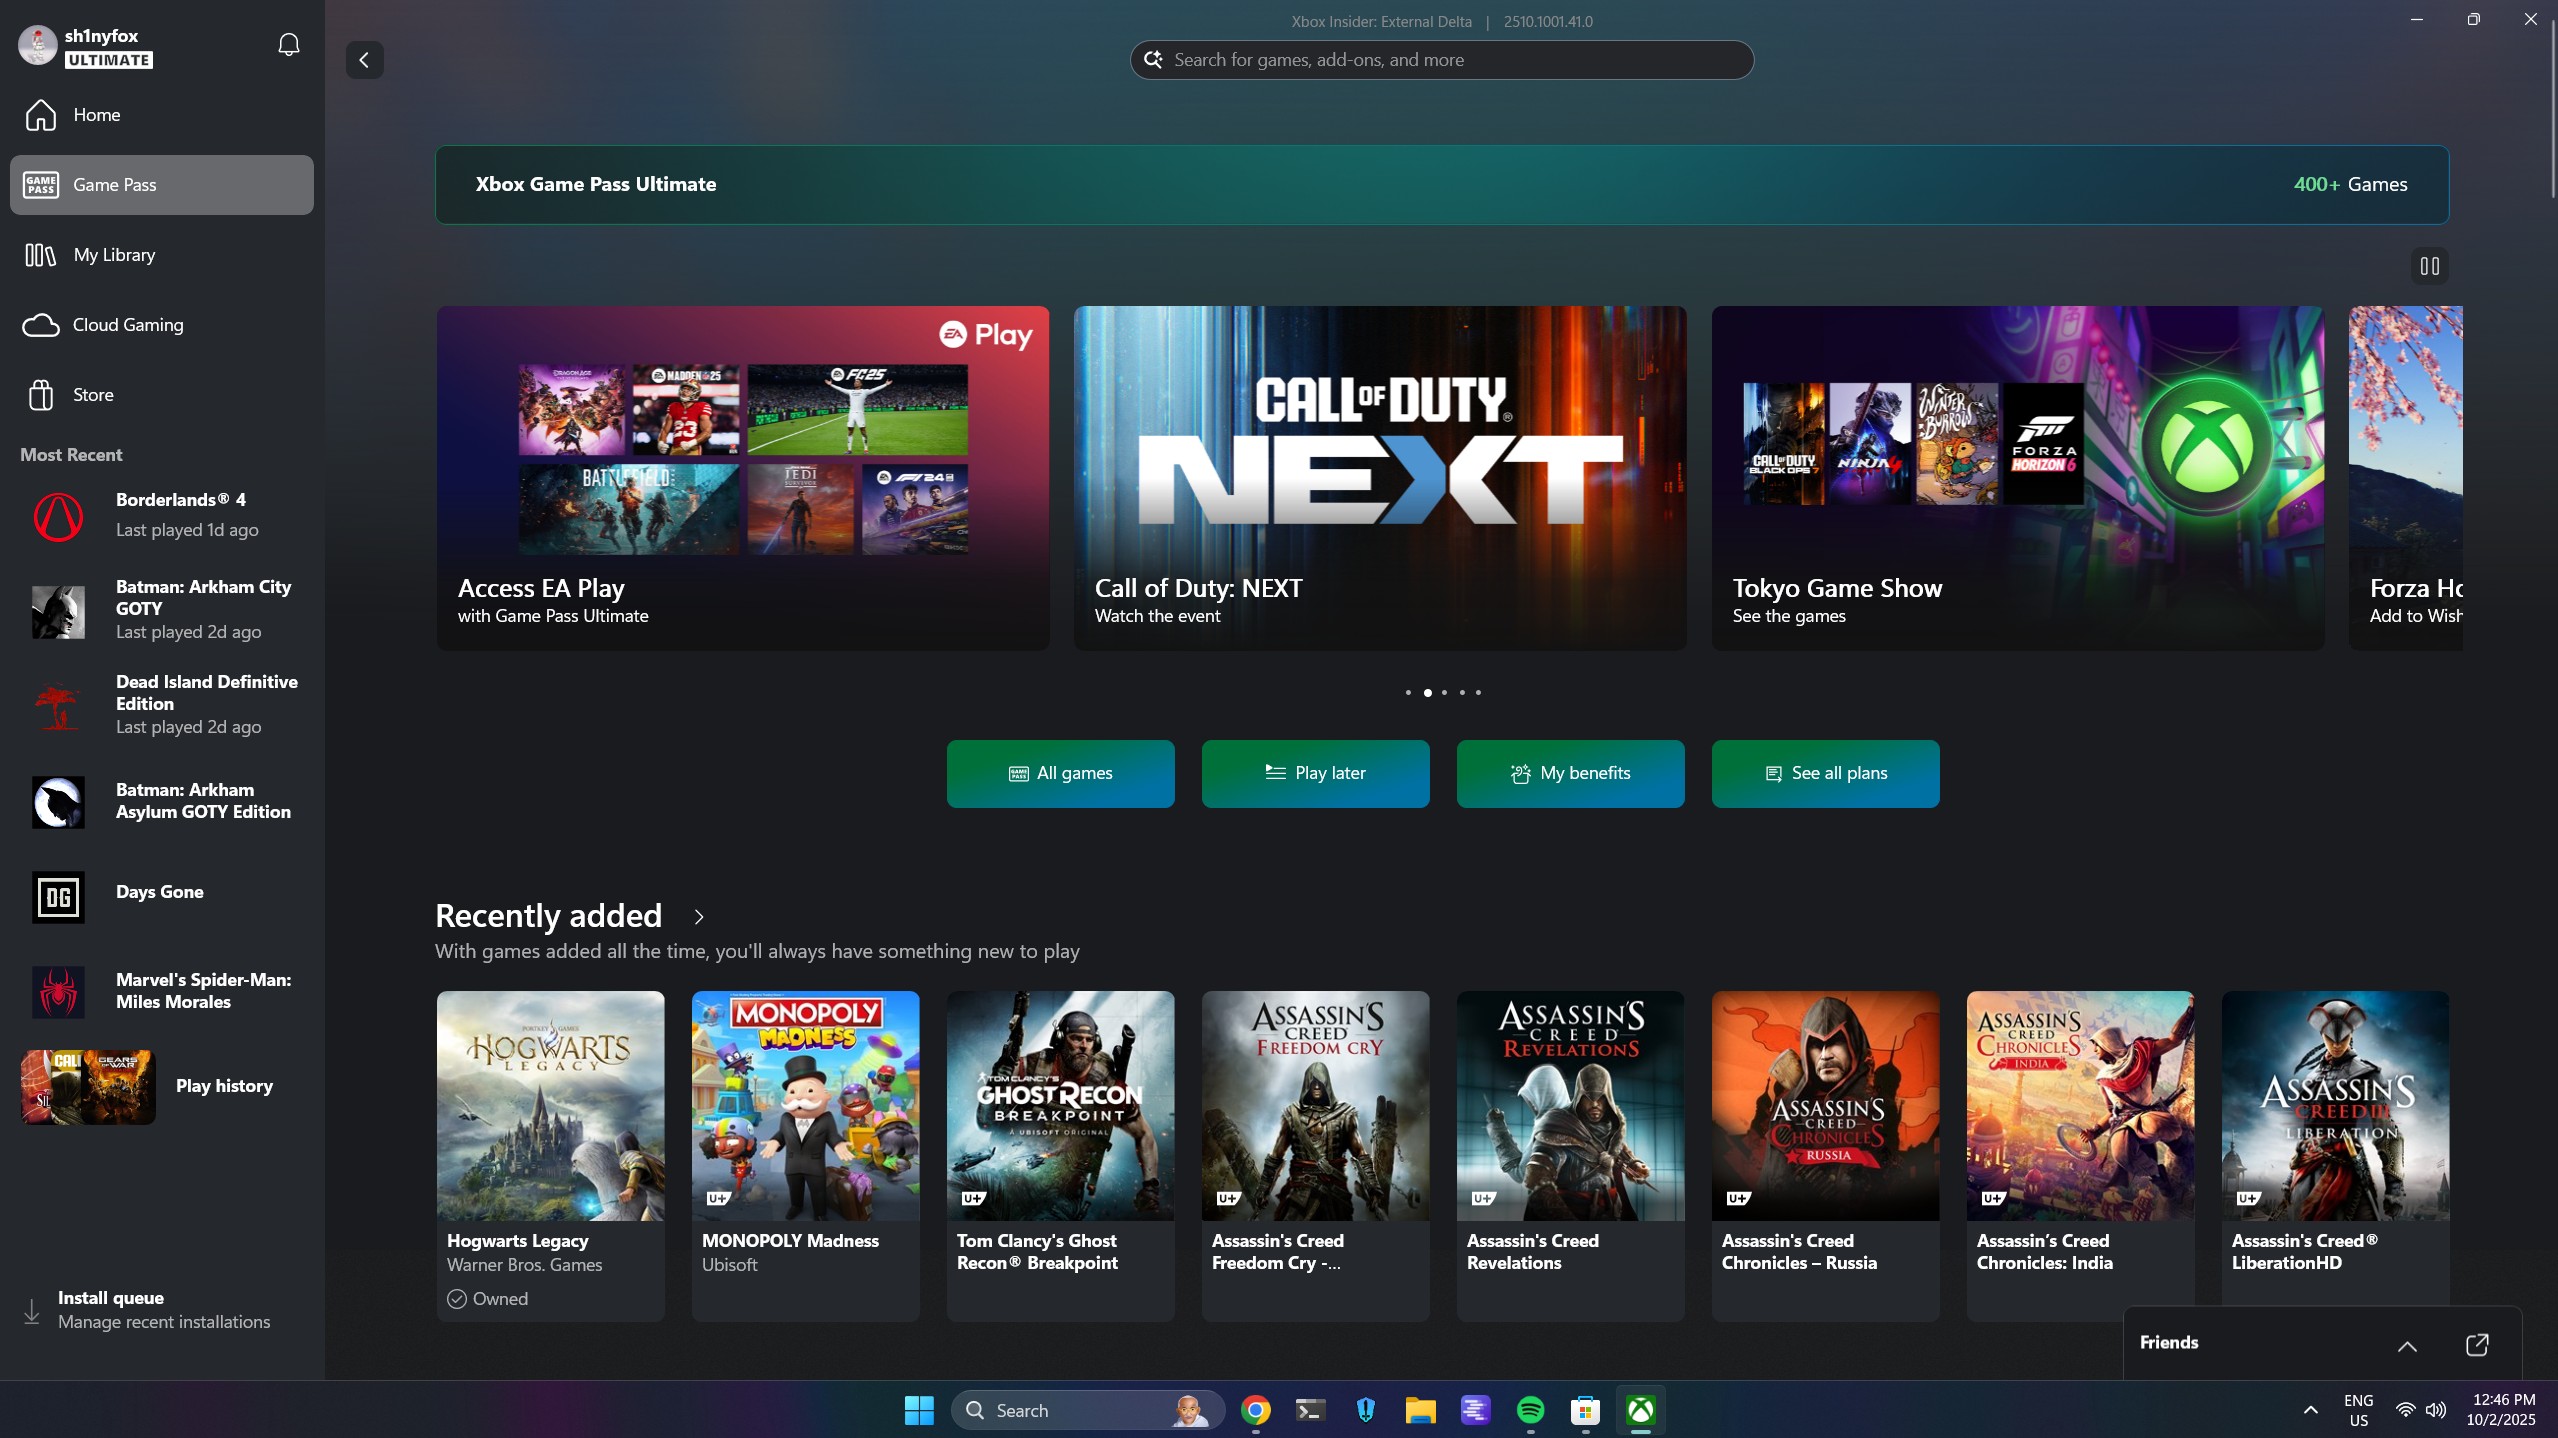Open the Store page

pos(92,395)
